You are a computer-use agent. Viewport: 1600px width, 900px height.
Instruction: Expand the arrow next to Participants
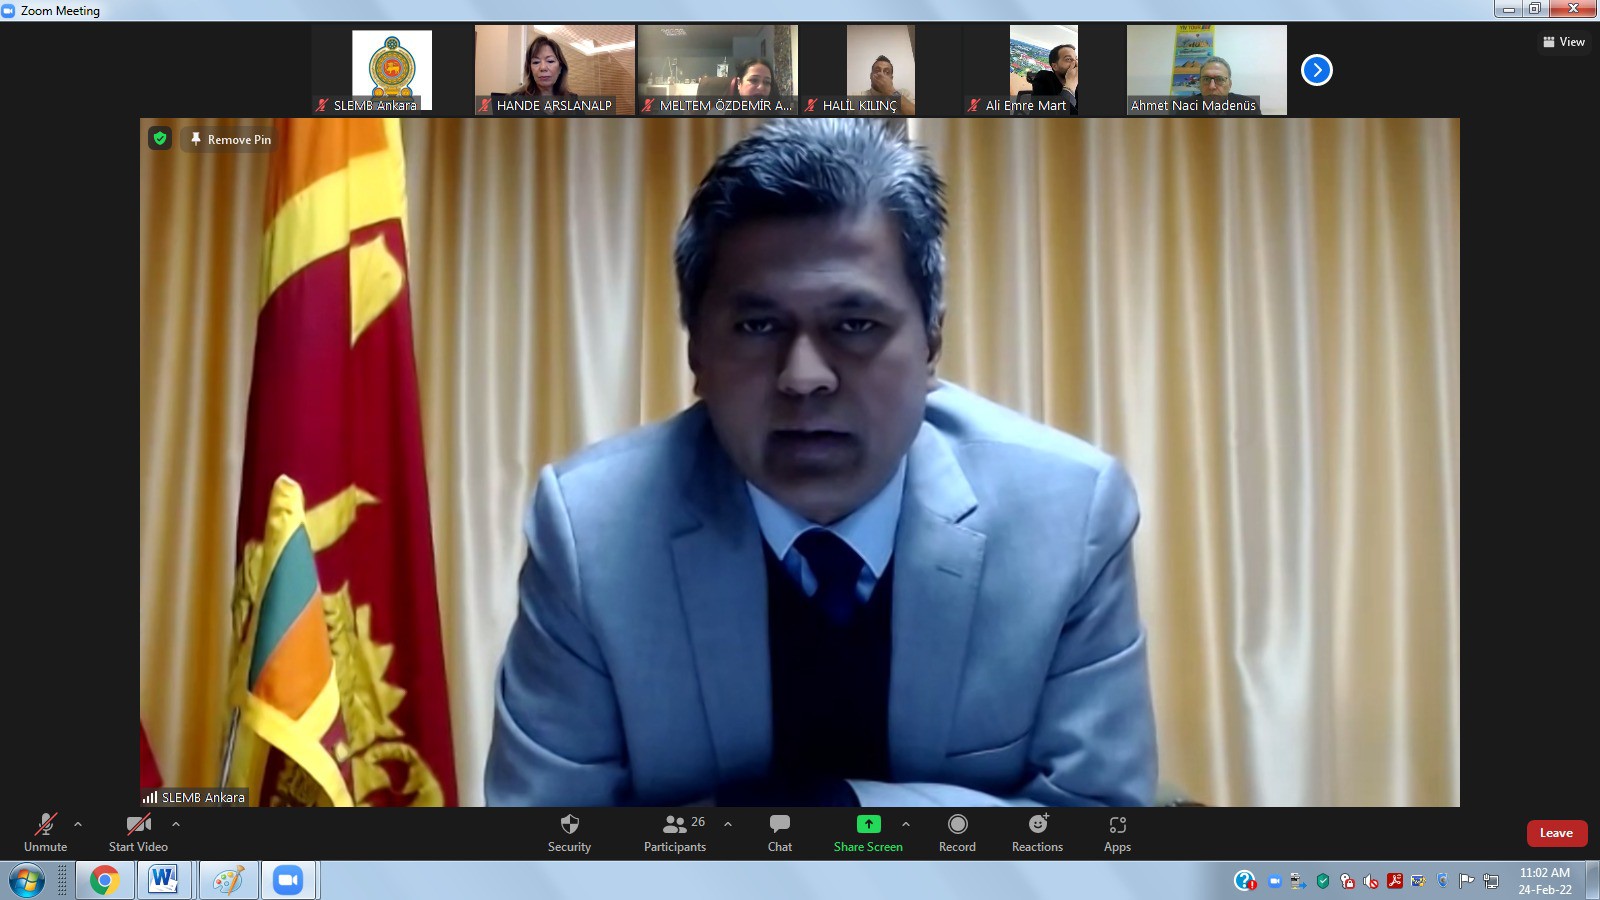[x=728, y=824]
